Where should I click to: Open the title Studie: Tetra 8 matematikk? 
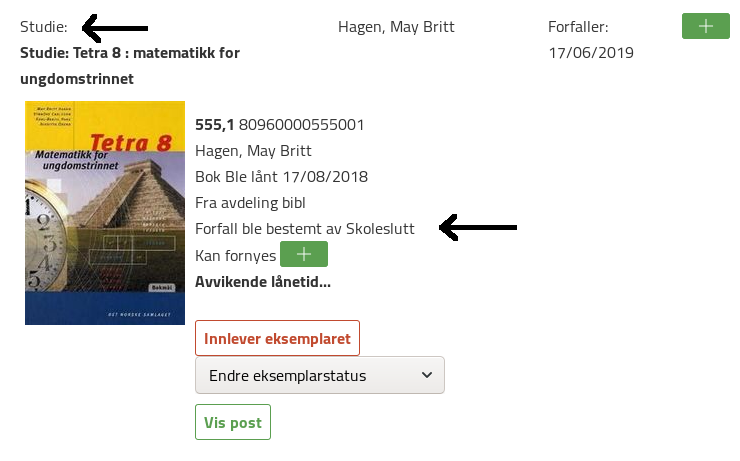(x=130, y=64)
